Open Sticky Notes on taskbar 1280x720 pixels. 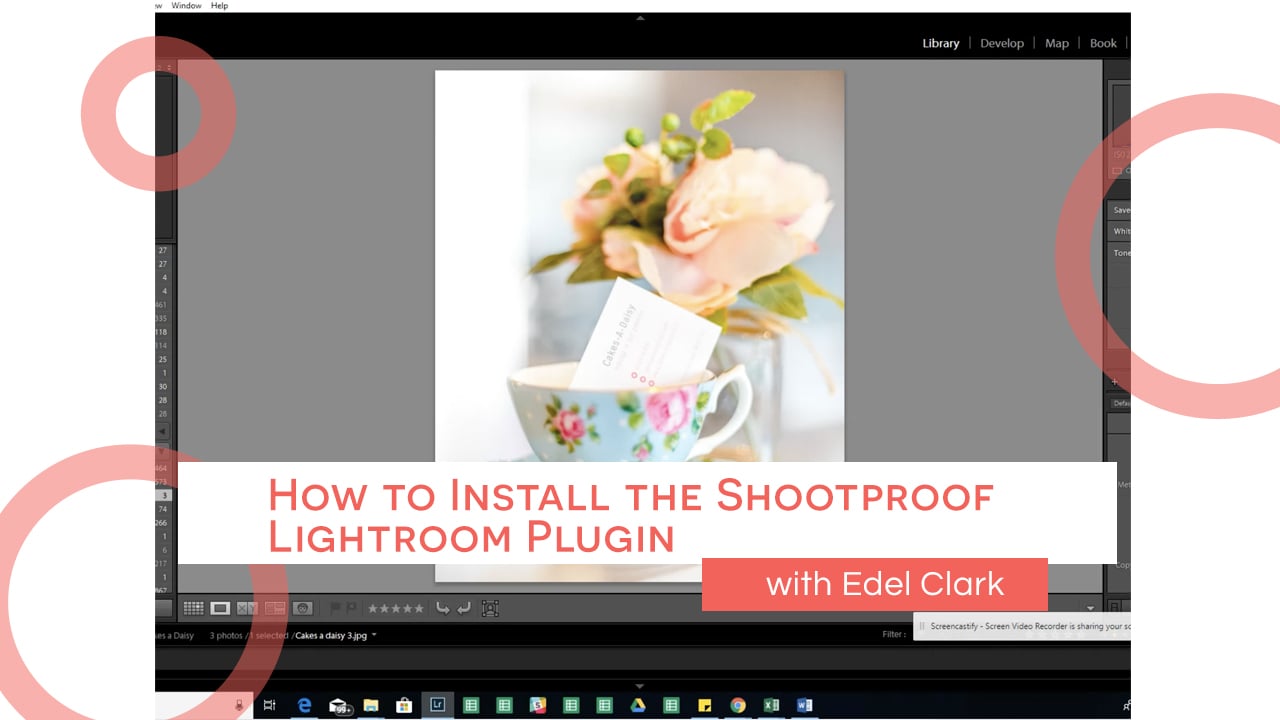tap(704, 705)
